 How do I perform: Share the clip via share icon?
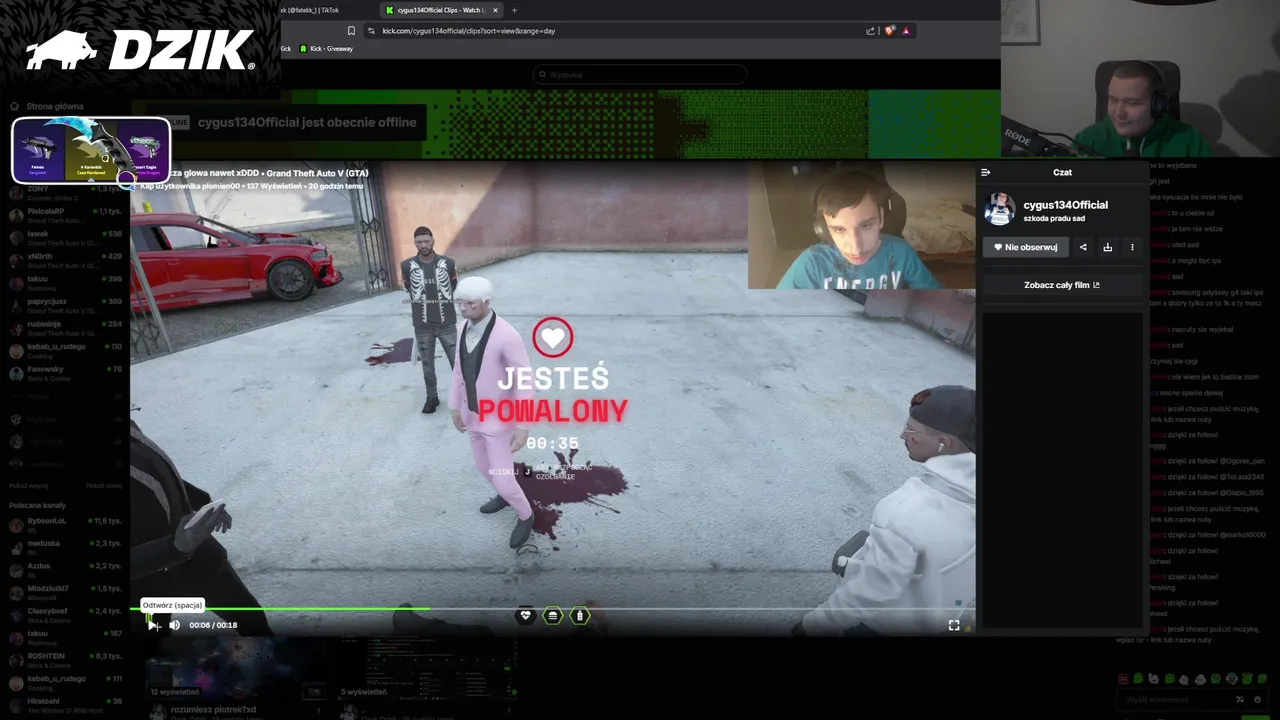1083,247
